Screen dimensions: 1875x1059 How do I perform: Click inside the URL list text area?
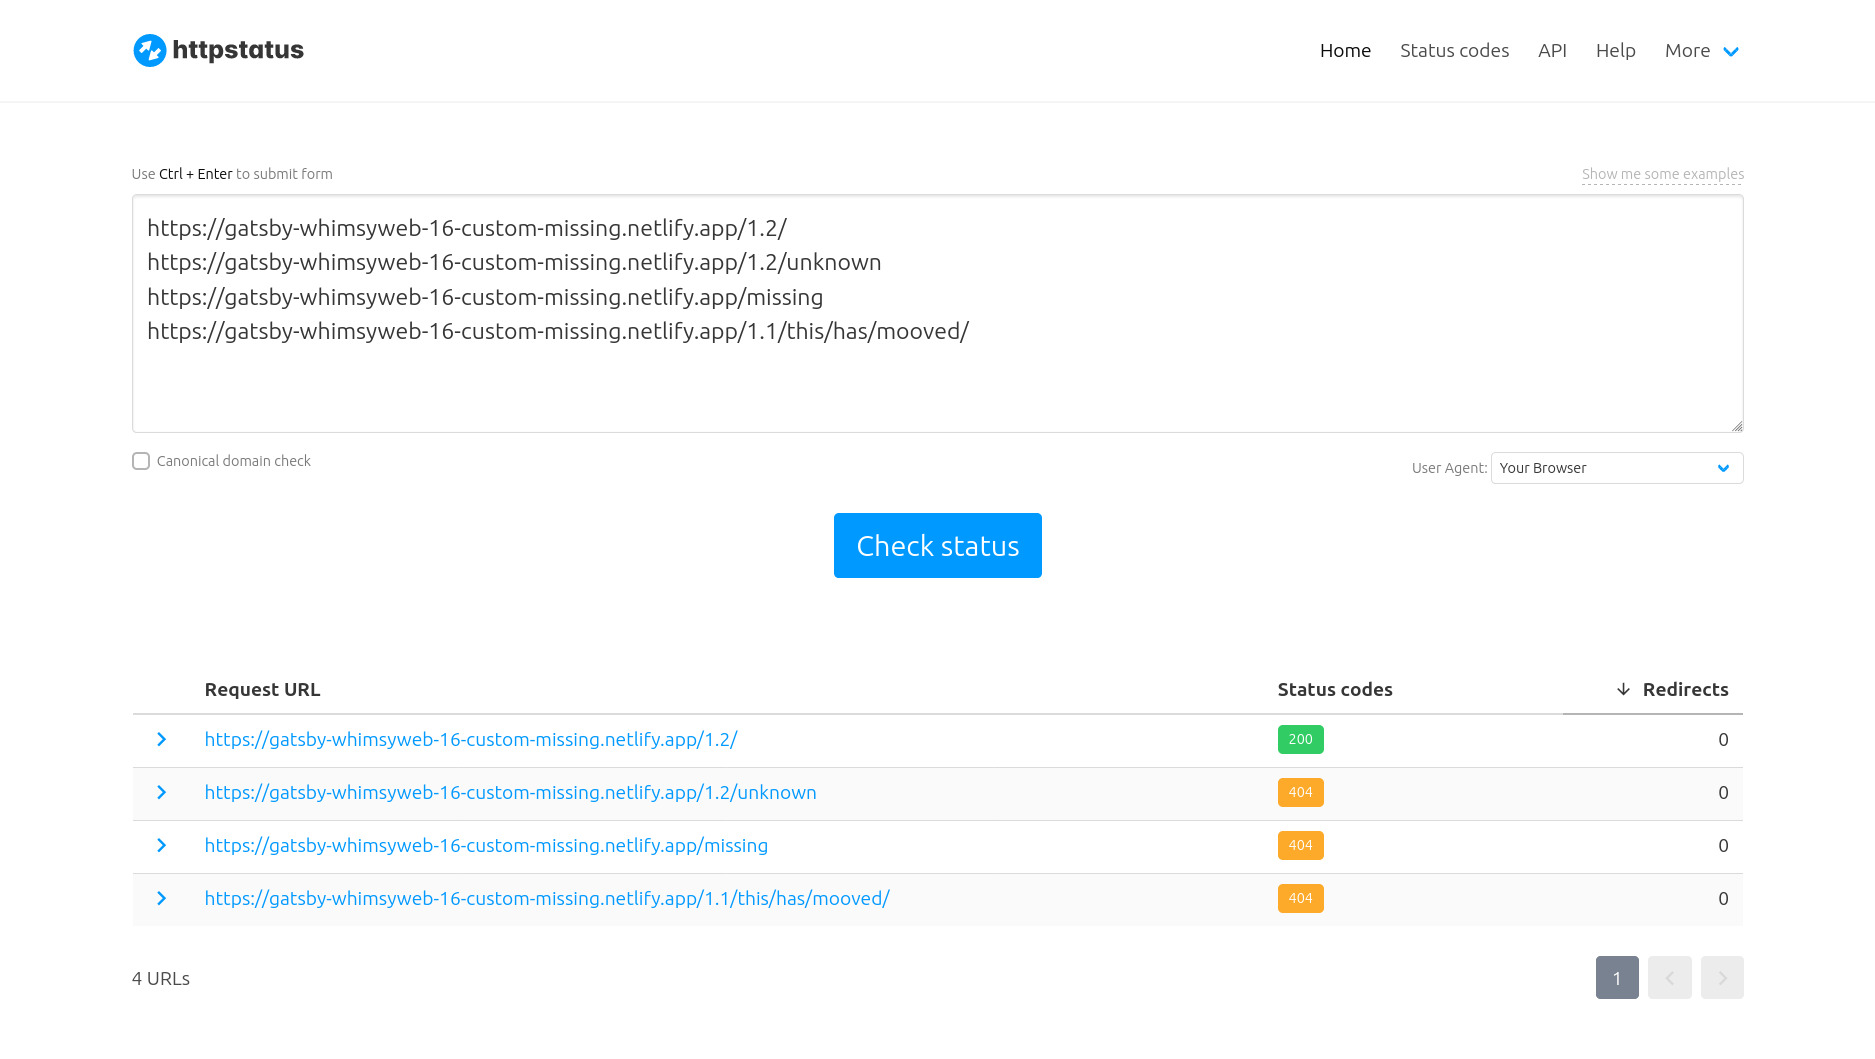[x=937, y=380]
